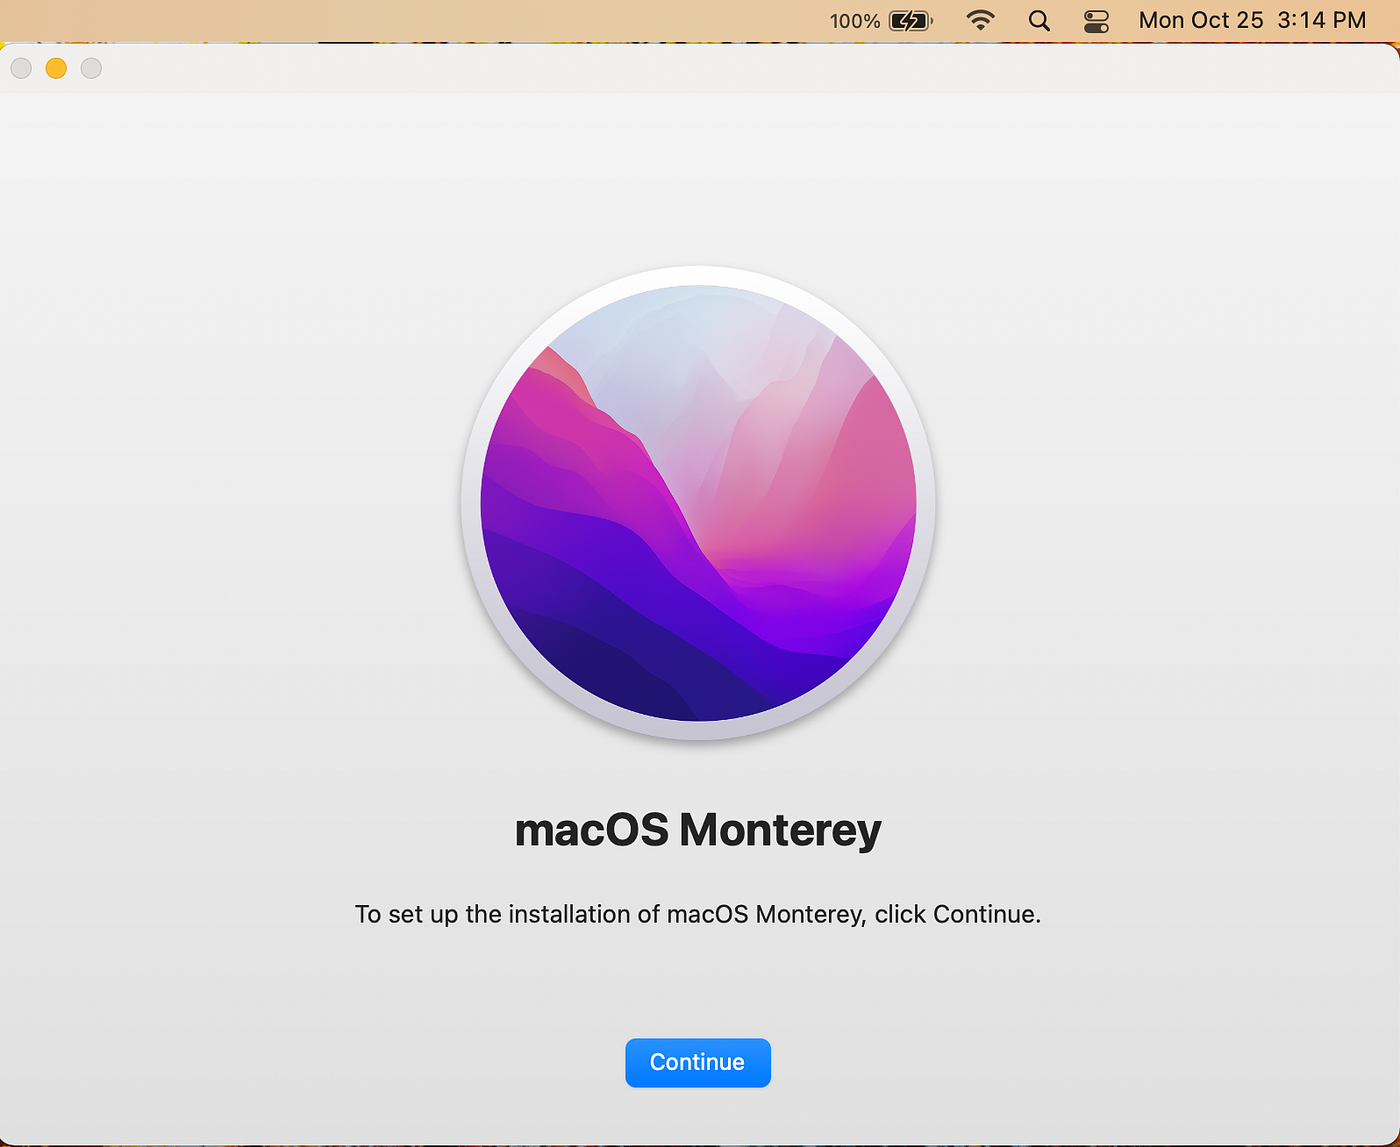Open the date and time menu clock

[x=1252, y=20]
